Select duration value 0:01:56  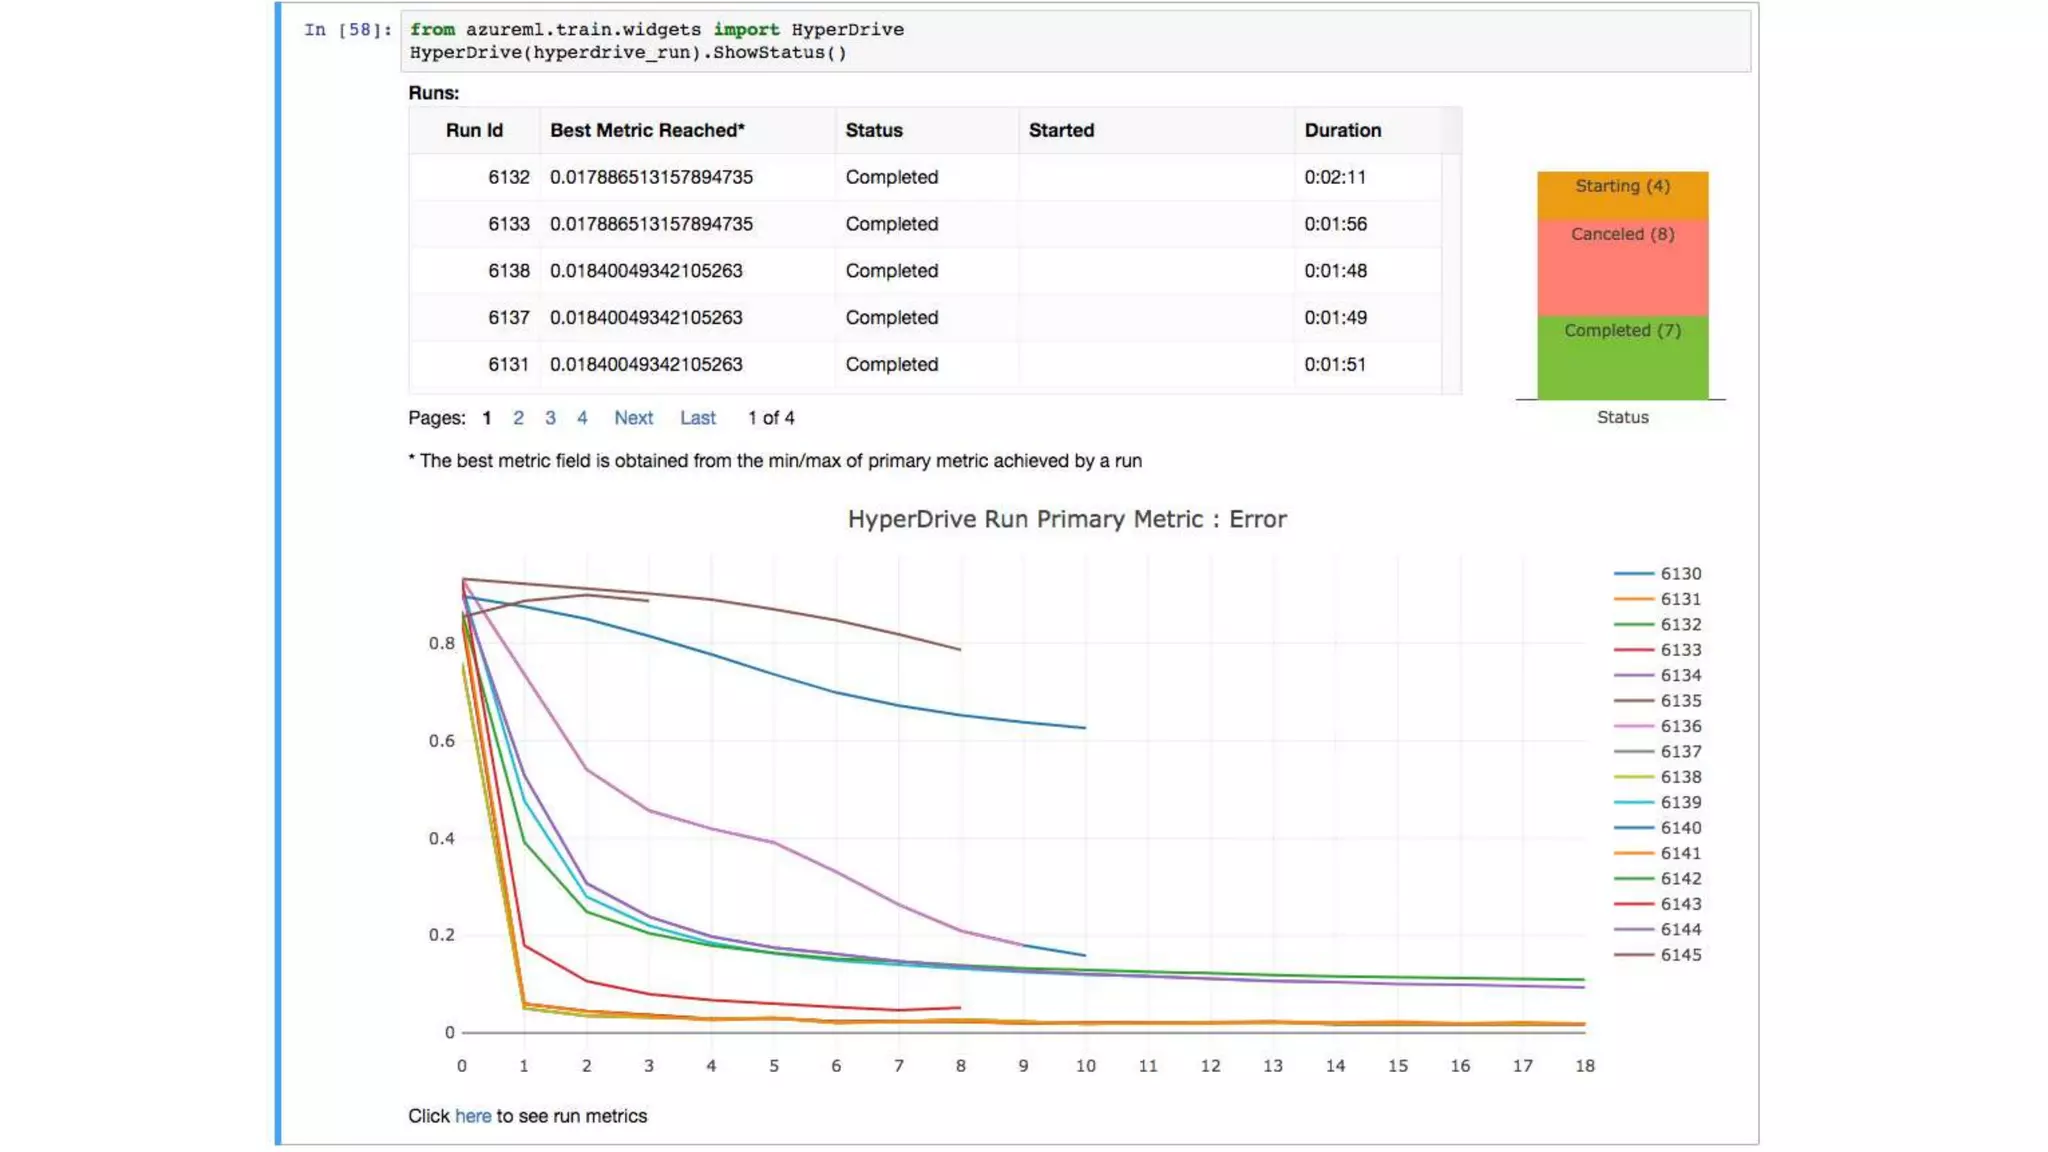1335,224
